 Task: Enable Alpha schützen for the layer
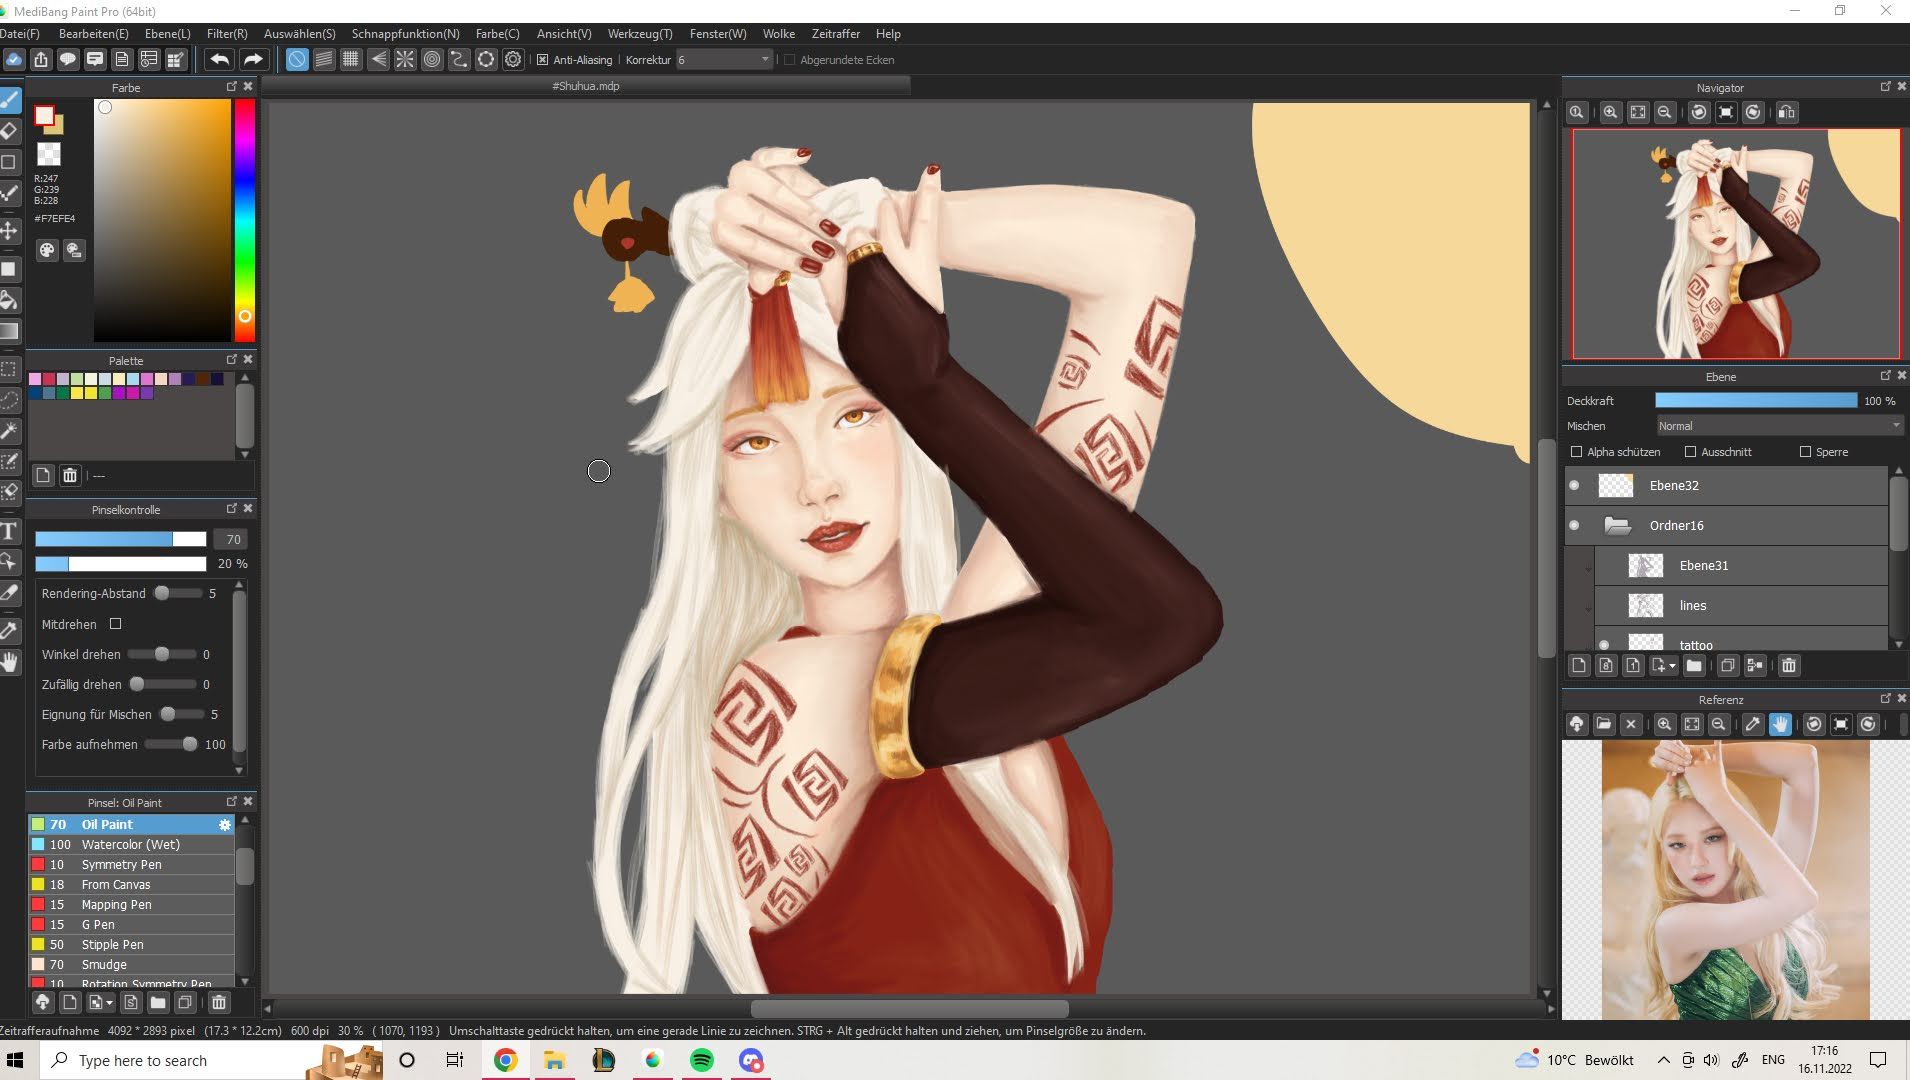1576,451
